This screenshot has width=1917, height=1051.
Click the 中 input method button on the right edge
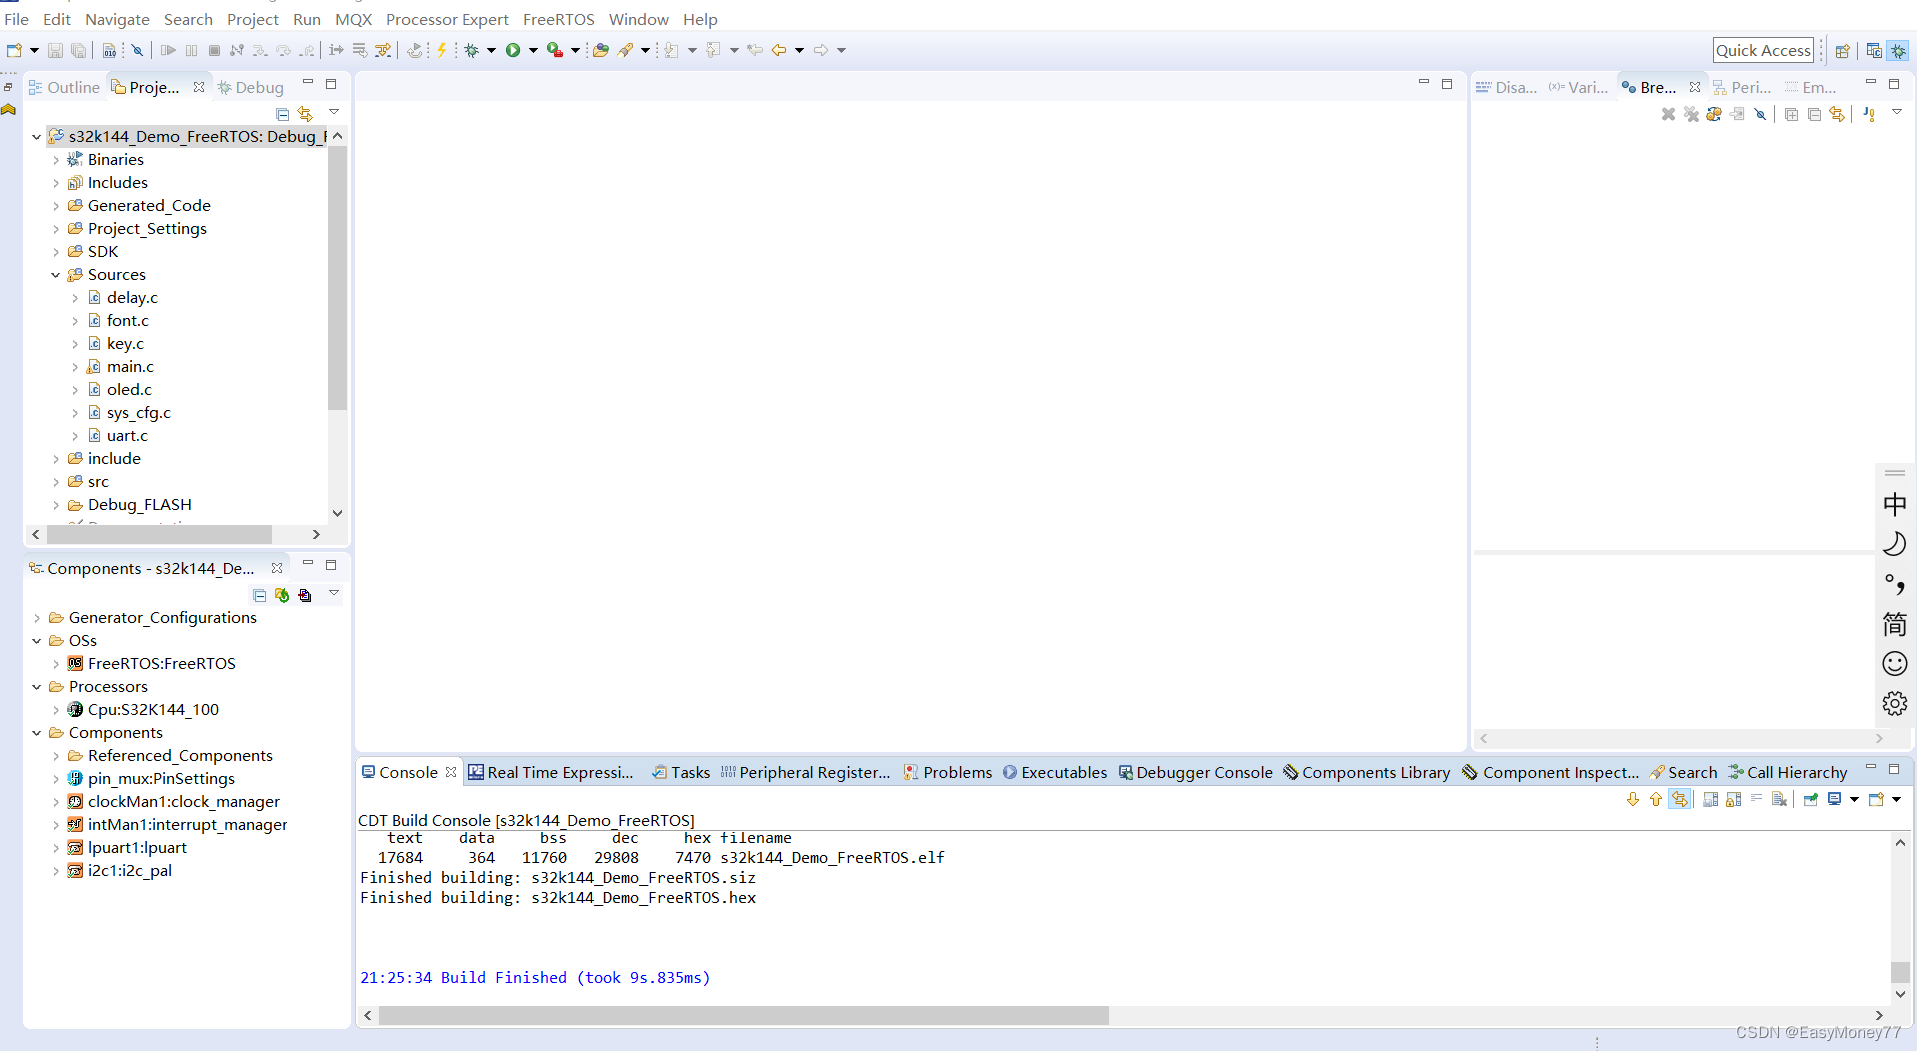(x=1895, y=504)
